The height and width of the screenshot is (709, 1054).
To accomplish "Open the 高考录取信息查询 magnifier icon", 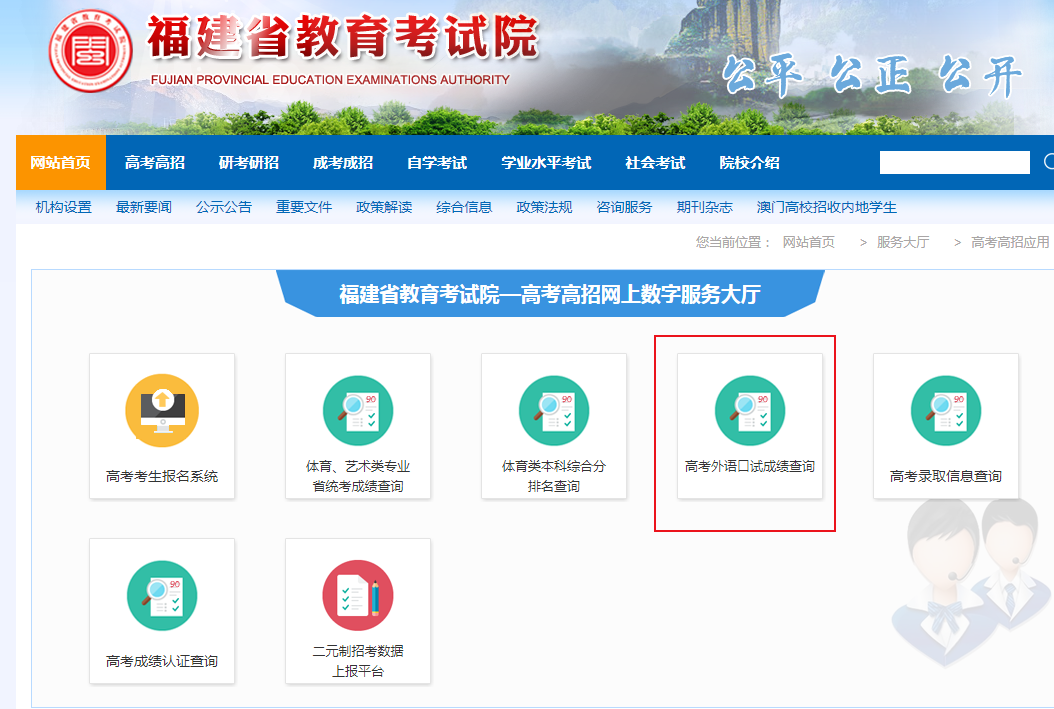I will [x=946, y=411].
